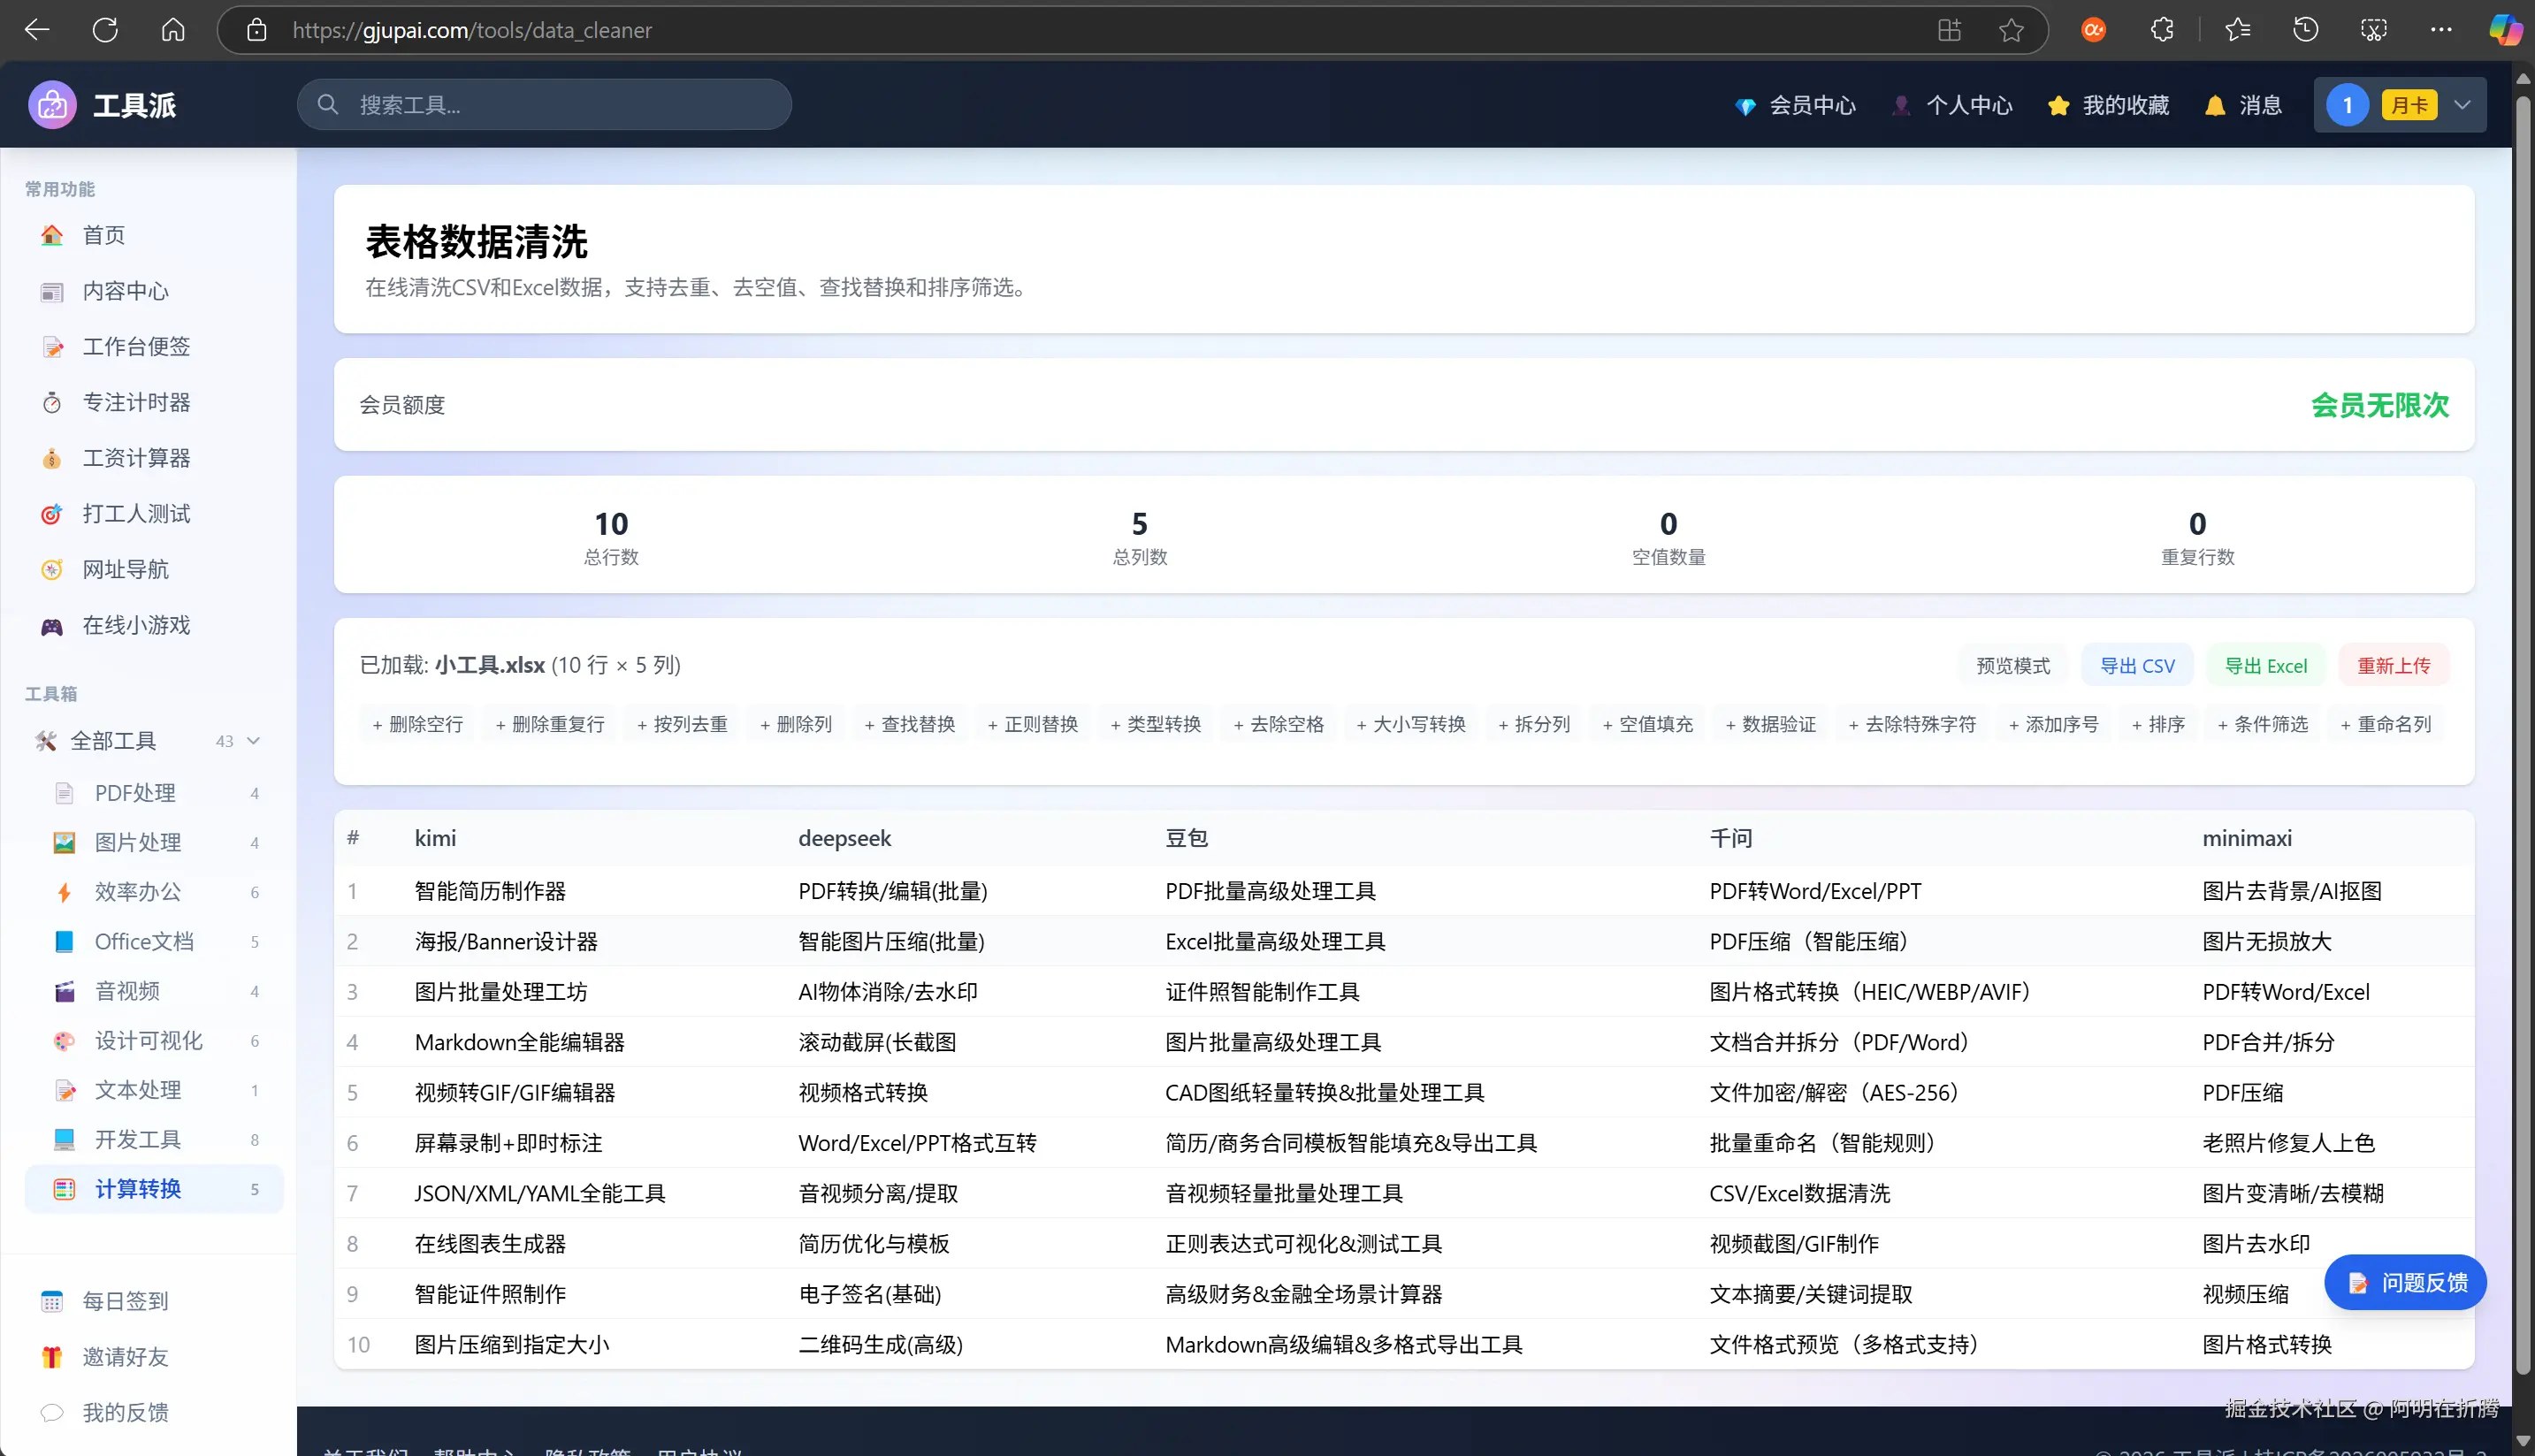Add 删除空行 operation
2535x1456 pixels.
417,724
